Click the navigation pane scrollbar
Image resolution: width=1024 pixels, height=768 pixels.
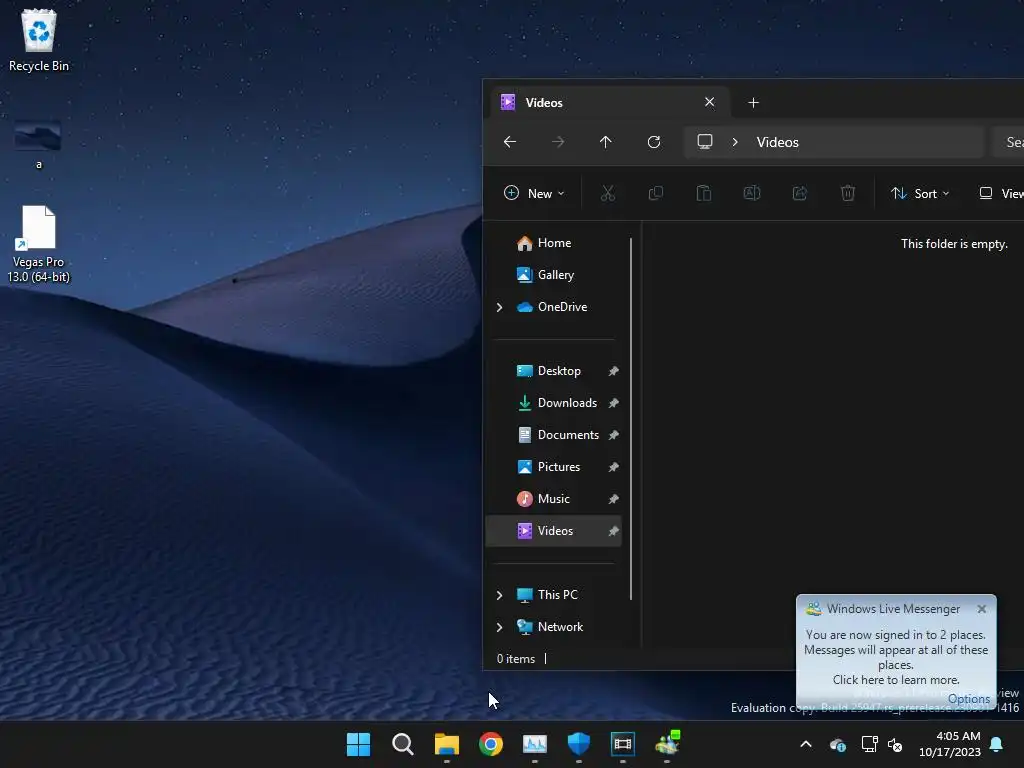click(x=631, y=418)
